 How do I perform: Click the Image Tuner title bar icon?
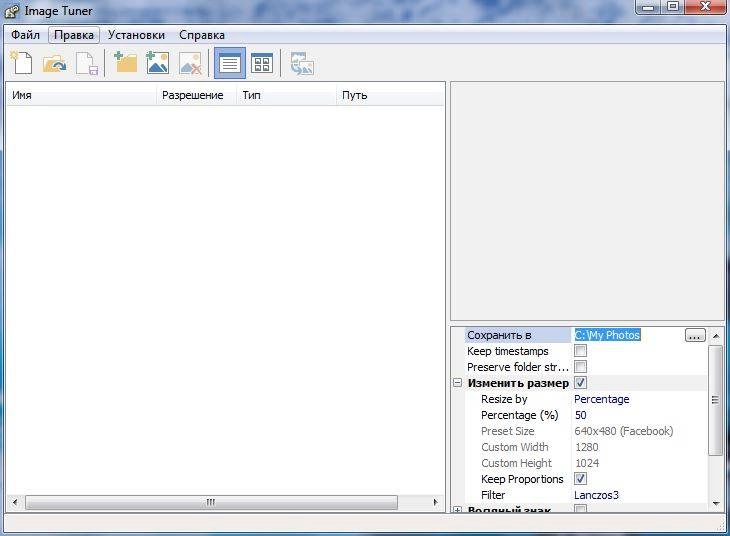point(12,11)
